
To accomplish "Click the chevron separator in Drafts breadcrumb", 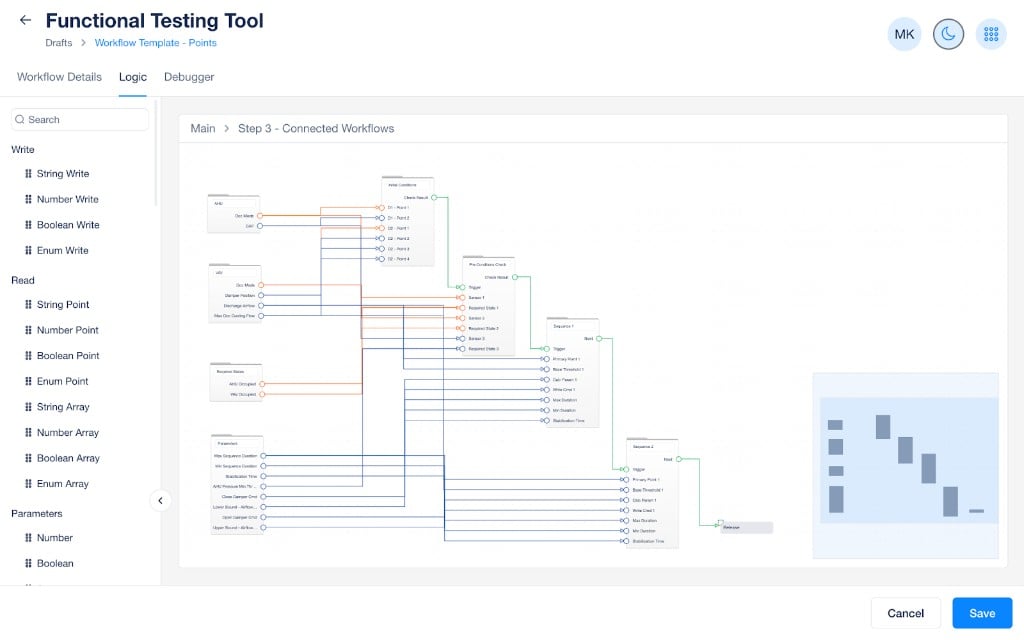I will (84, 42).
